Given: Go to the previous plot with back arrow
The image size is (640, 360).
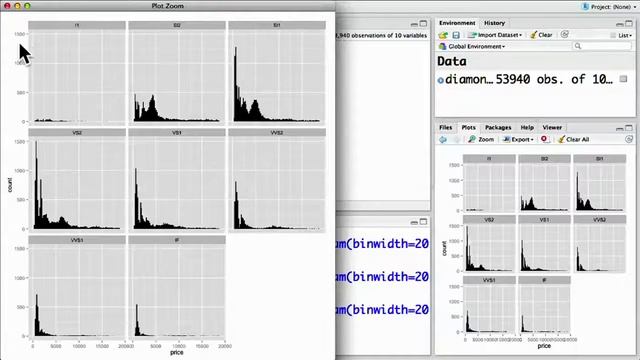Looking at the screenshot, I should point(443,140).
